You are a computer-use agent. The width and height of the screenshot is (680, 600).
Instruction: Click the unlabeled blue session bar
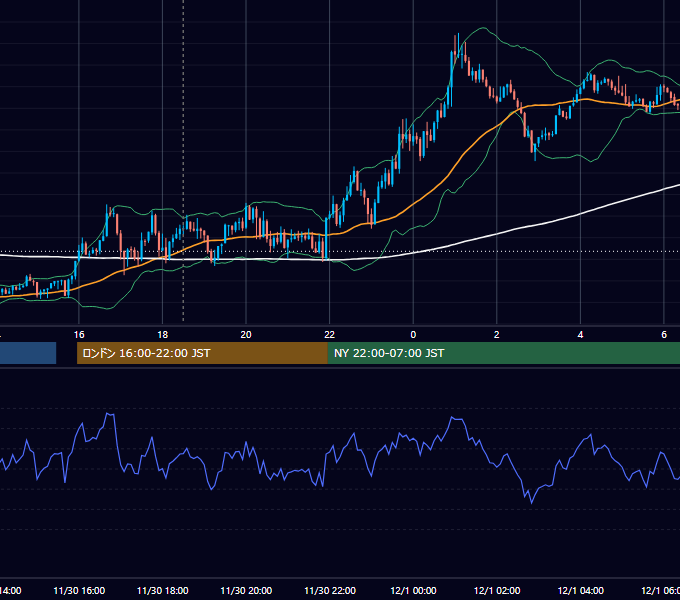pos(28,353)
